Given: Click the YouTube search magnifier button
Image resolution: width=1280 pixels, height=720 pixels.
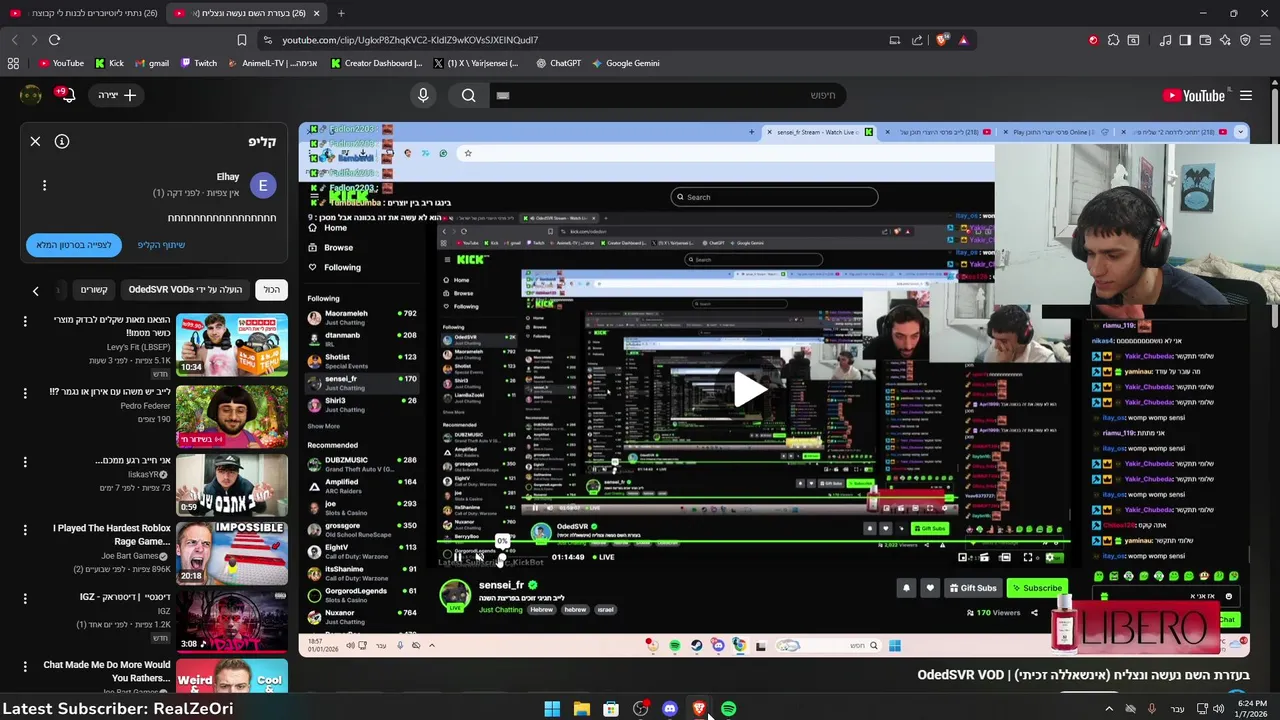Looking at the screenshot, I should [x=469, y=95].
